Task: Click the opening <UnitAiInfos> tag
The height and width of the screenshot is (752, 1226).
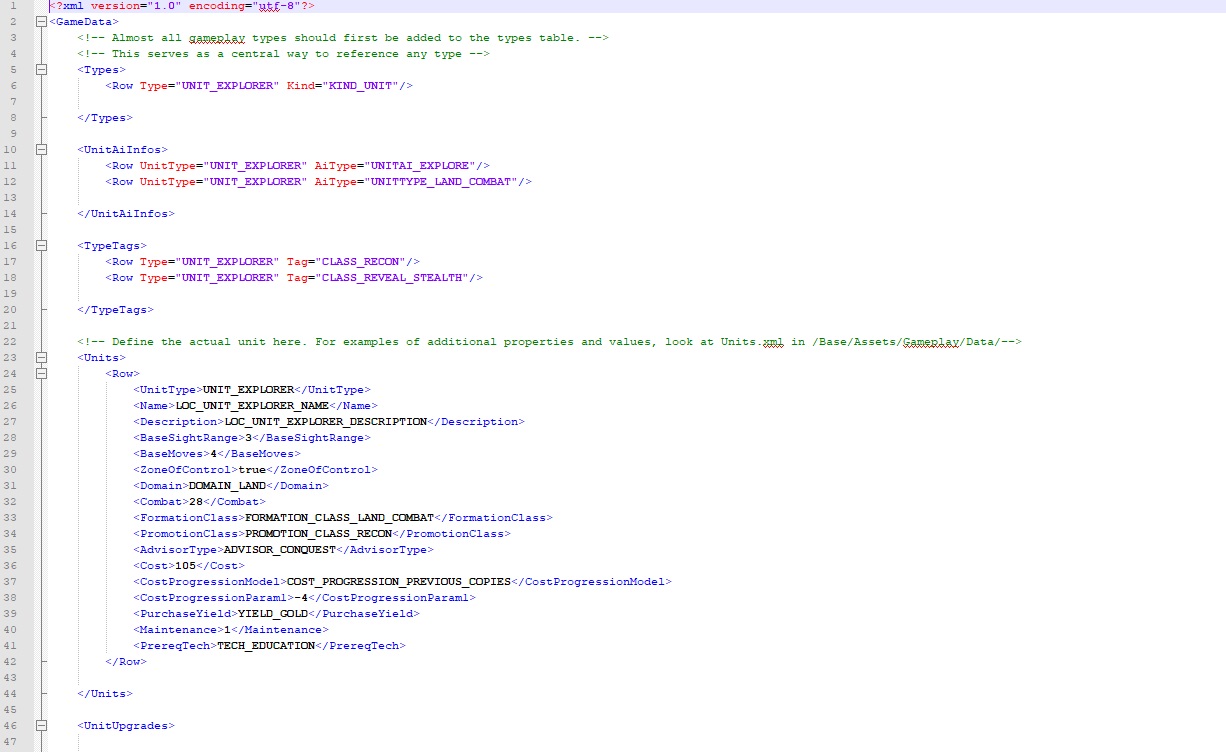Action: coord(122,150)
